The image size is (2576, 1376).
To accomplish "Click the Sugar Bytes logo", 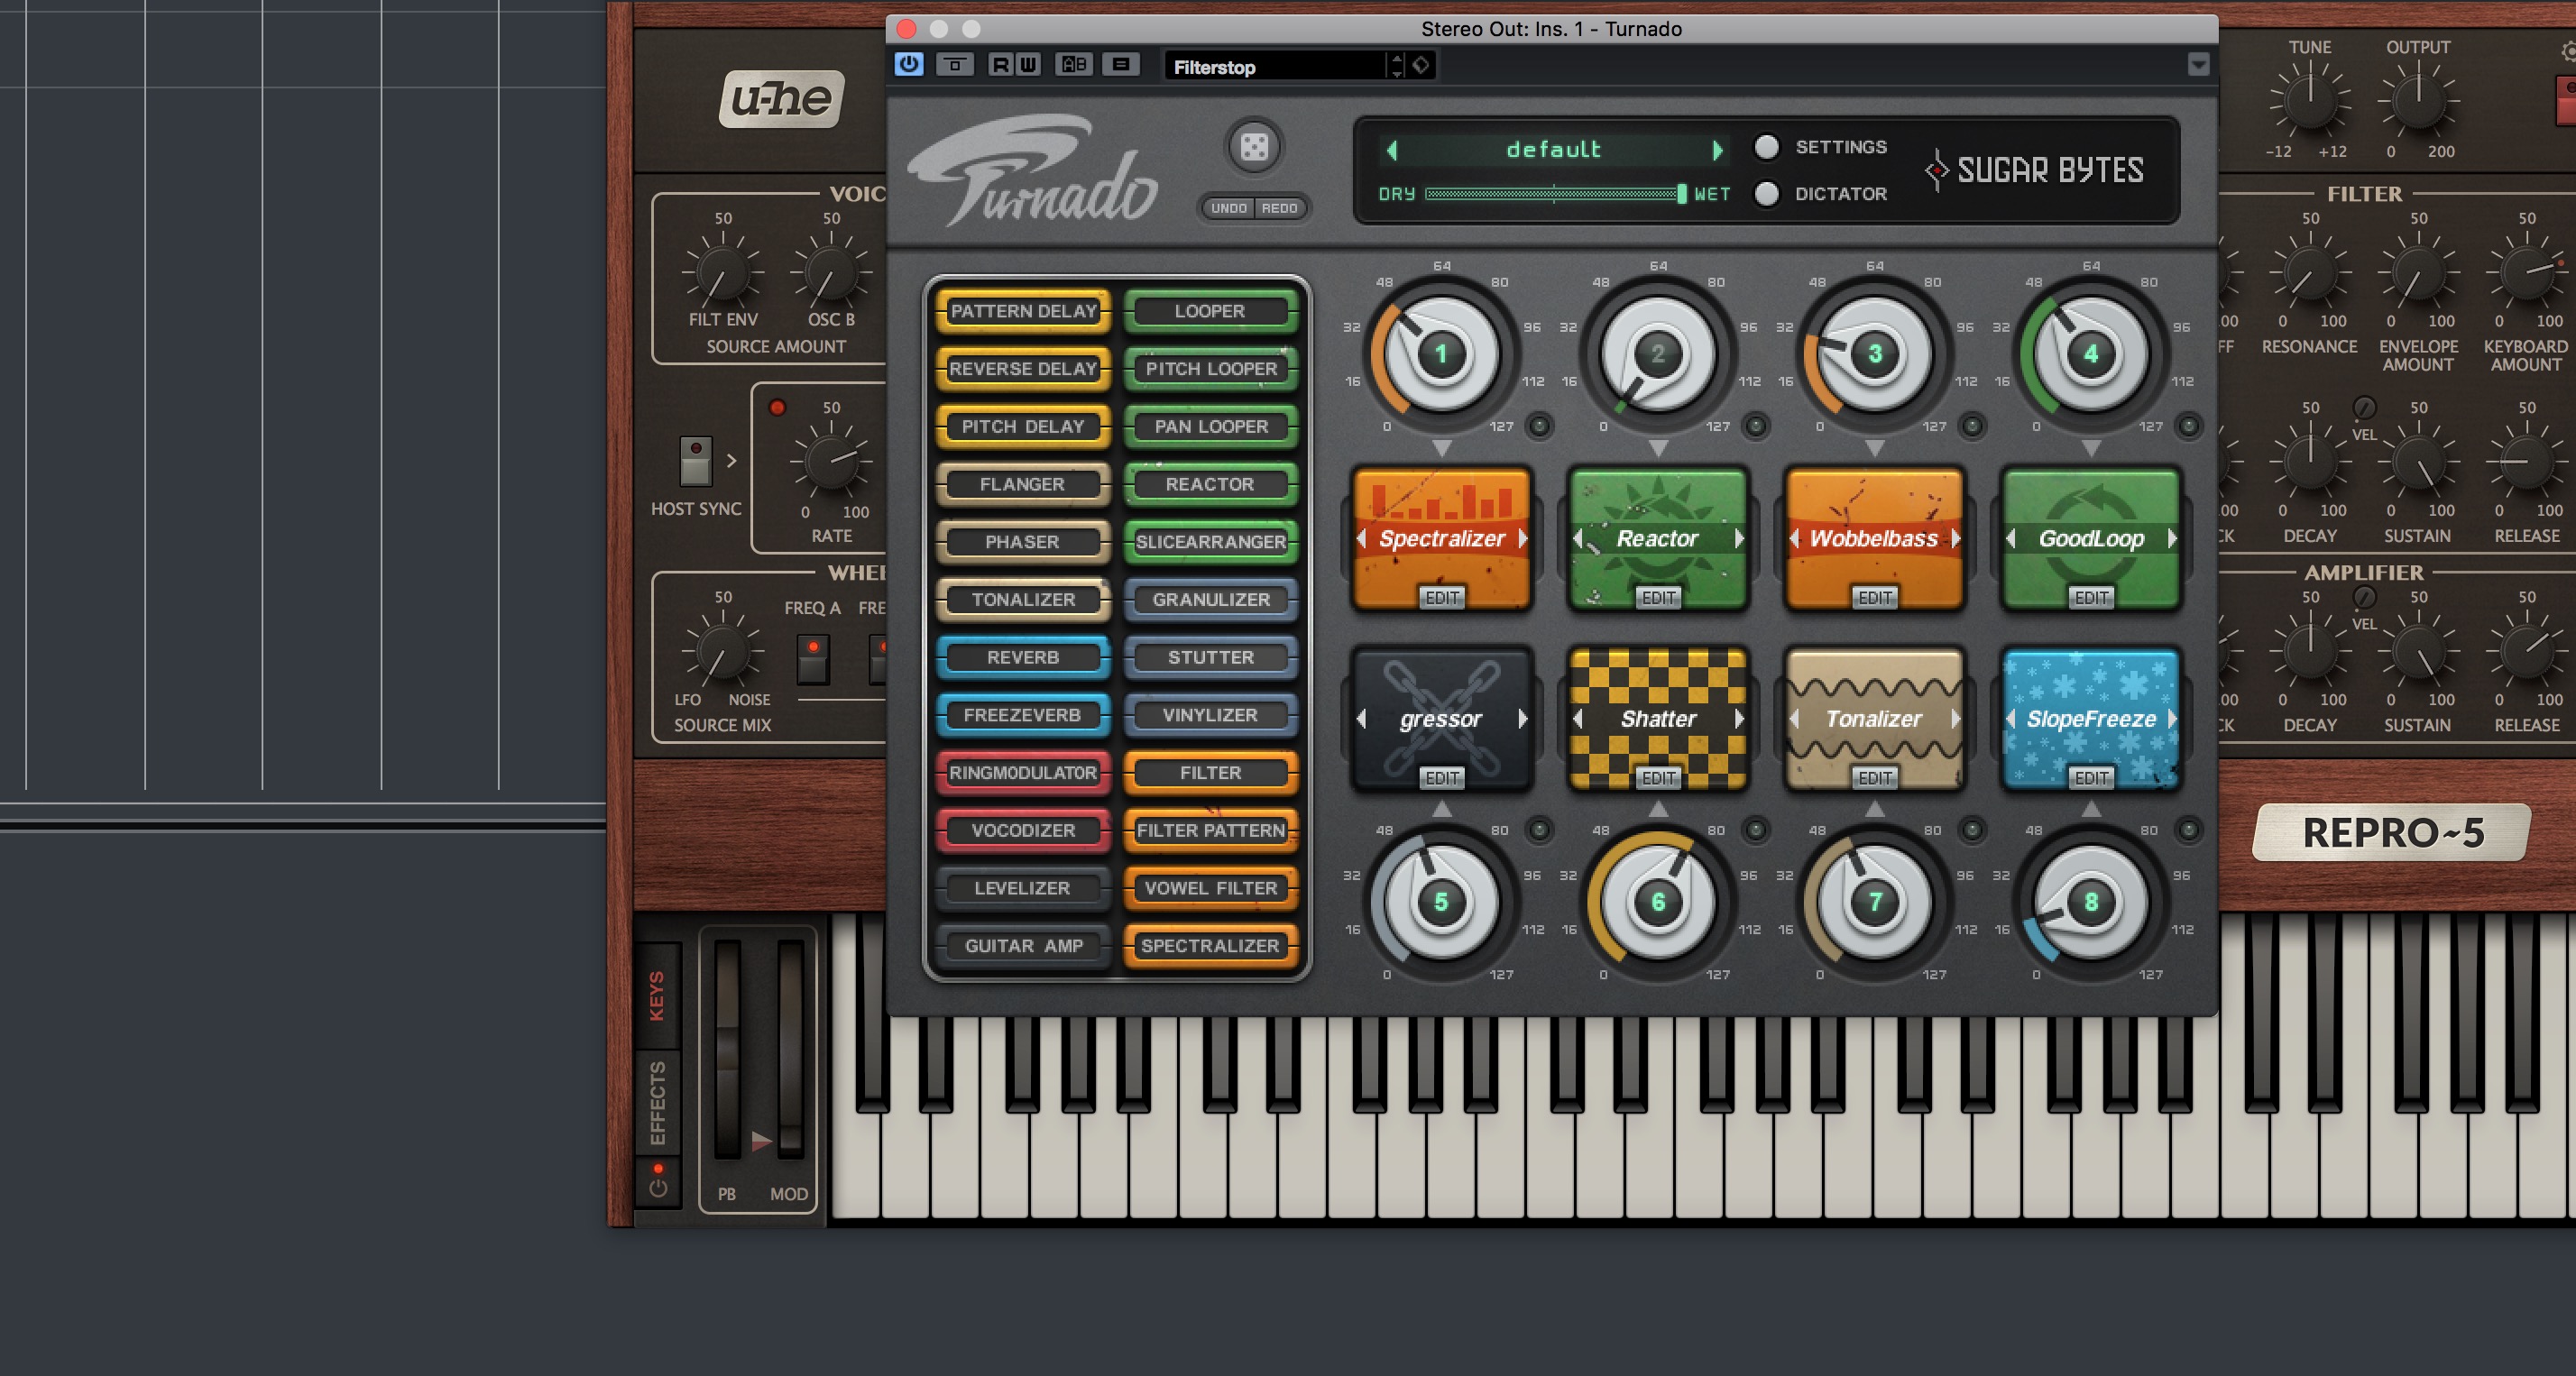I will click(x=2035, y=170).
